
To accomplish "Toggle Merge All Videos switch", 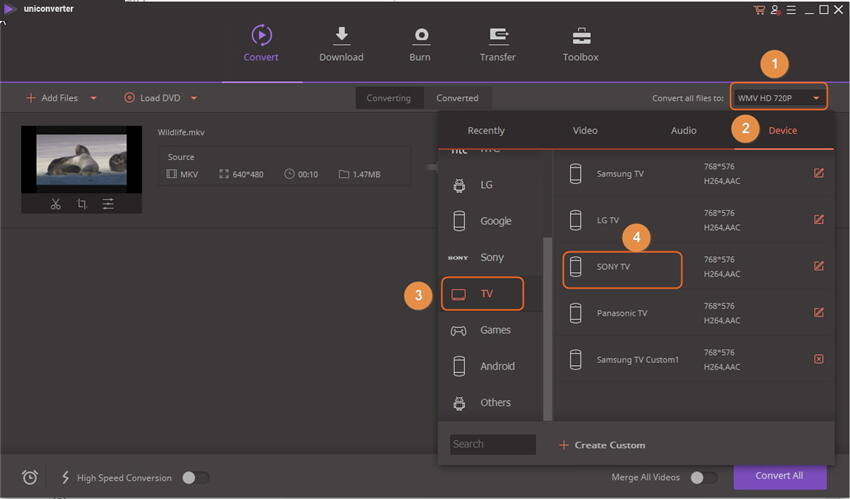I will [704, 477].
